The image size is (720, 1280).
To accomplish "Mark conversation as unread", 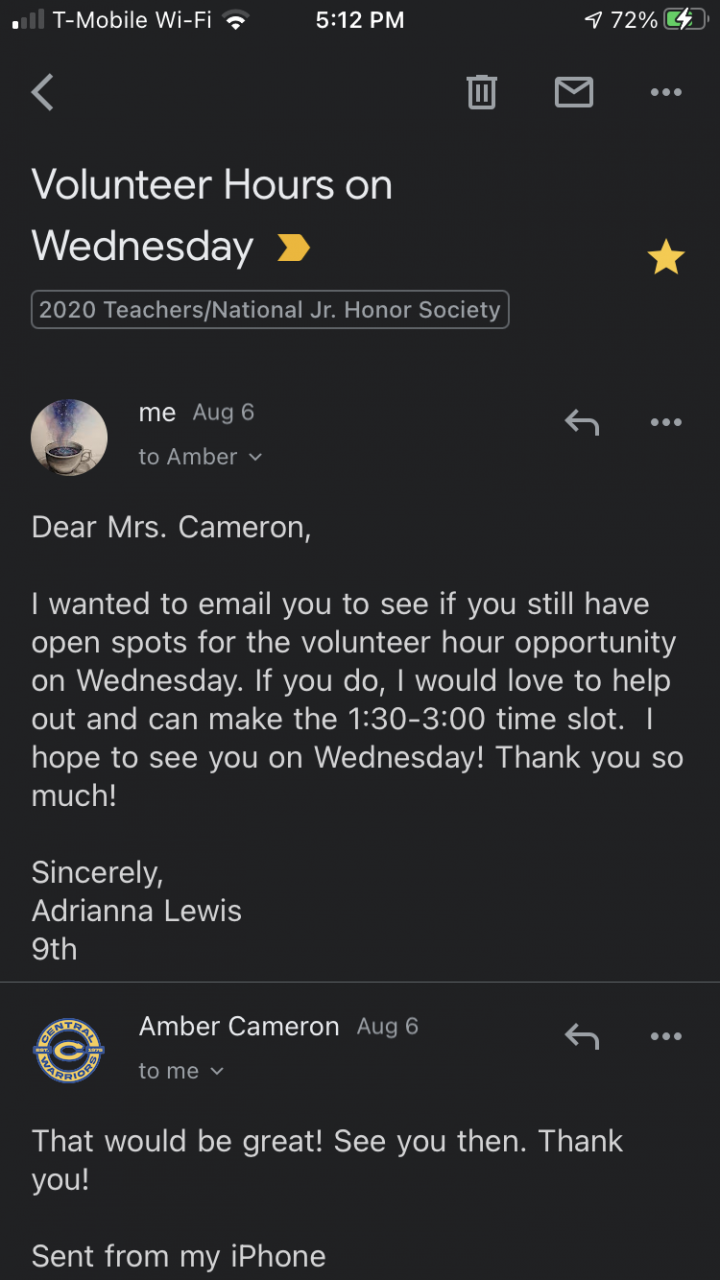I will pyautogui.click(x=573, y=92).
